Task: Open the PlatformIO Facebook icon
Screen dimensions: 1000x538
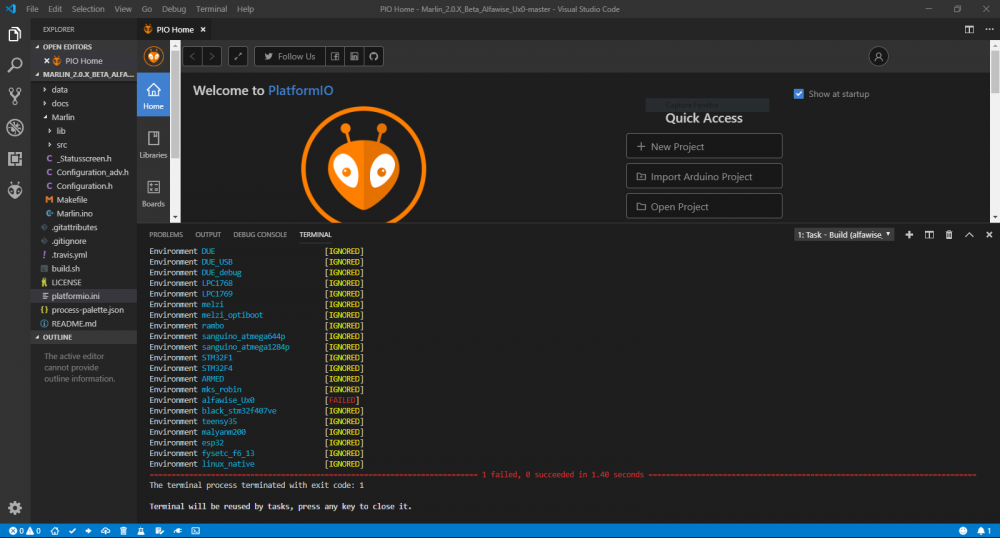Action: 335,57
